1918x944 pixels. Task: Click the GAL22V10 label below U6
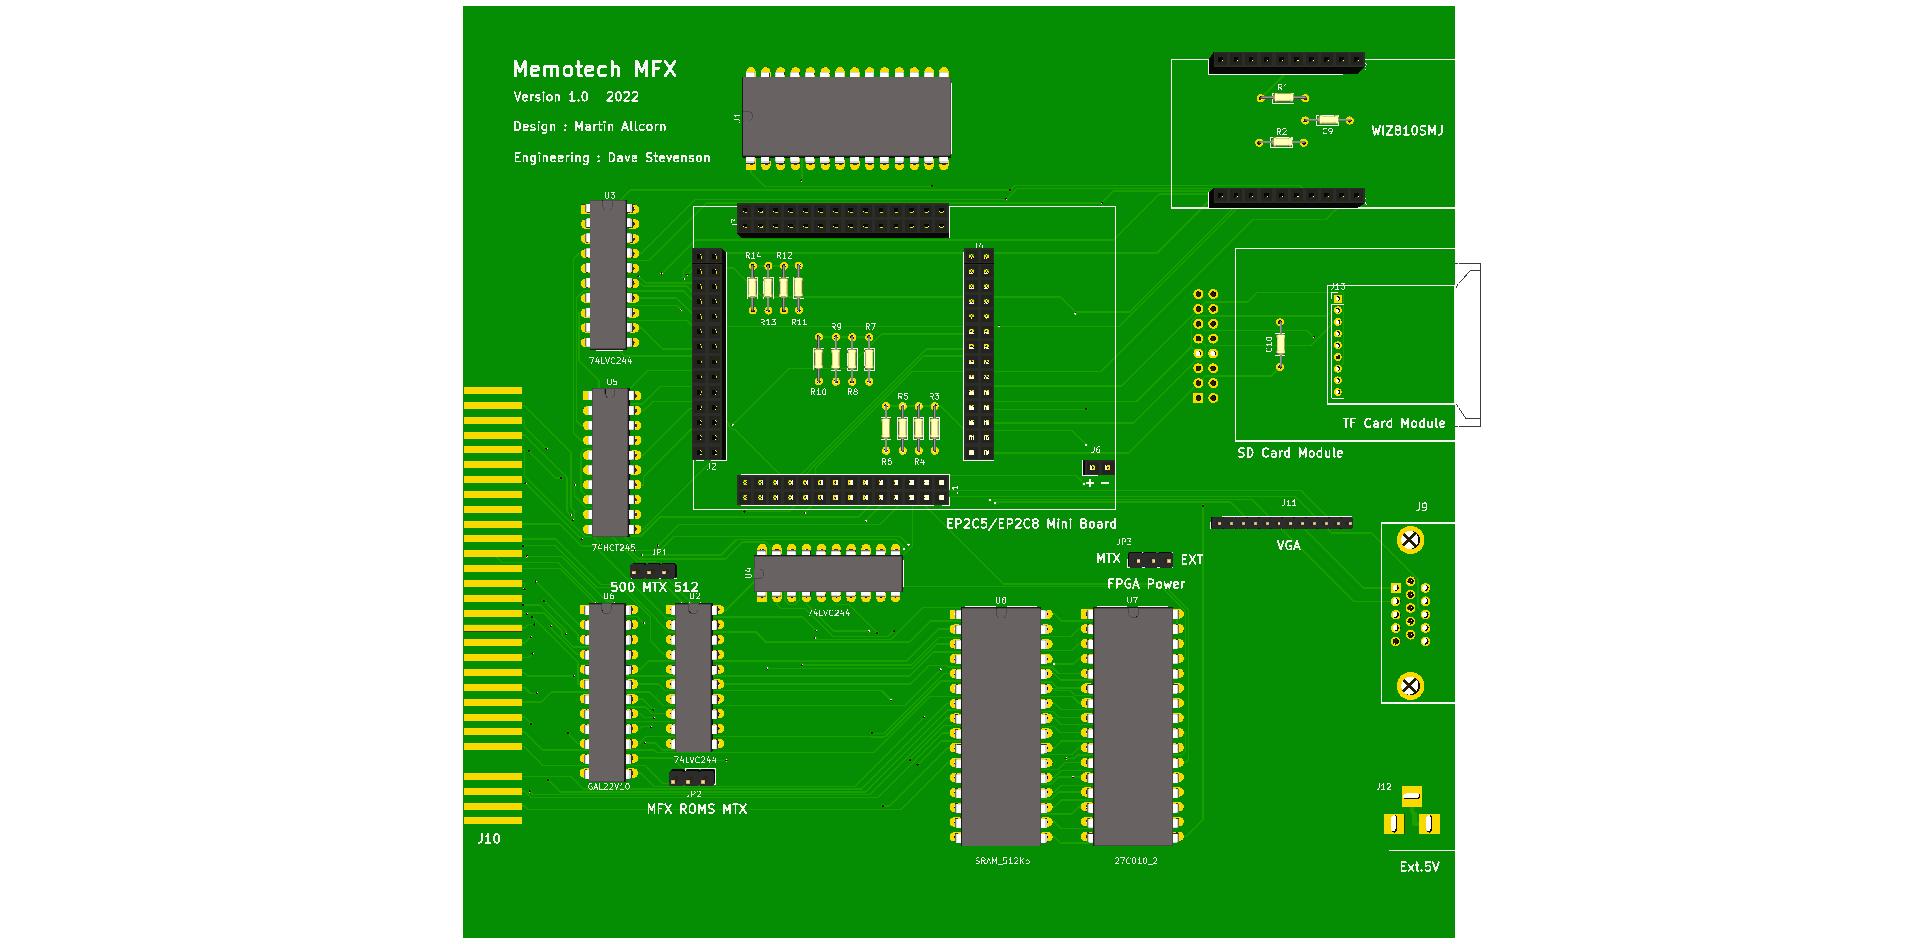pos(609,787)
